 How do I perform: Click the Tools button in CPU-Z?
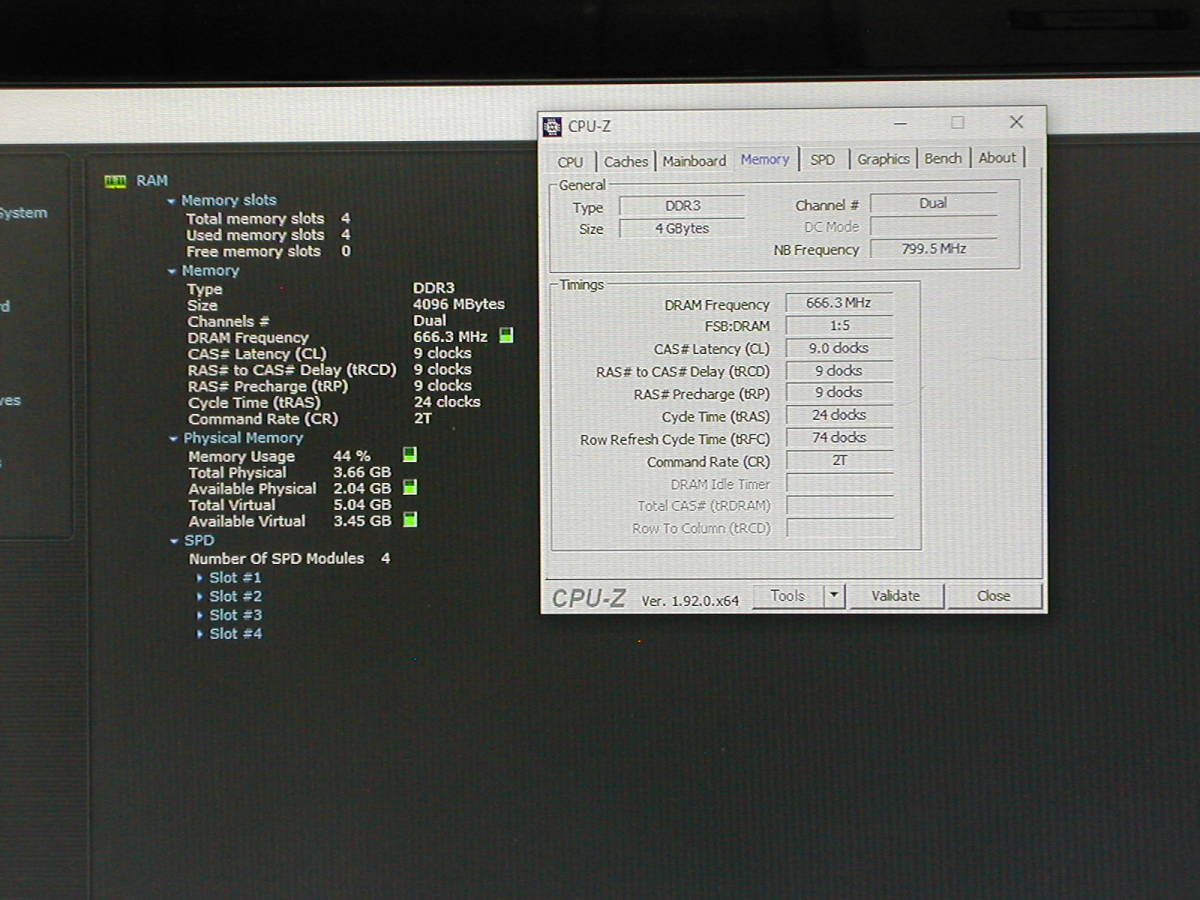coord(788,596)
